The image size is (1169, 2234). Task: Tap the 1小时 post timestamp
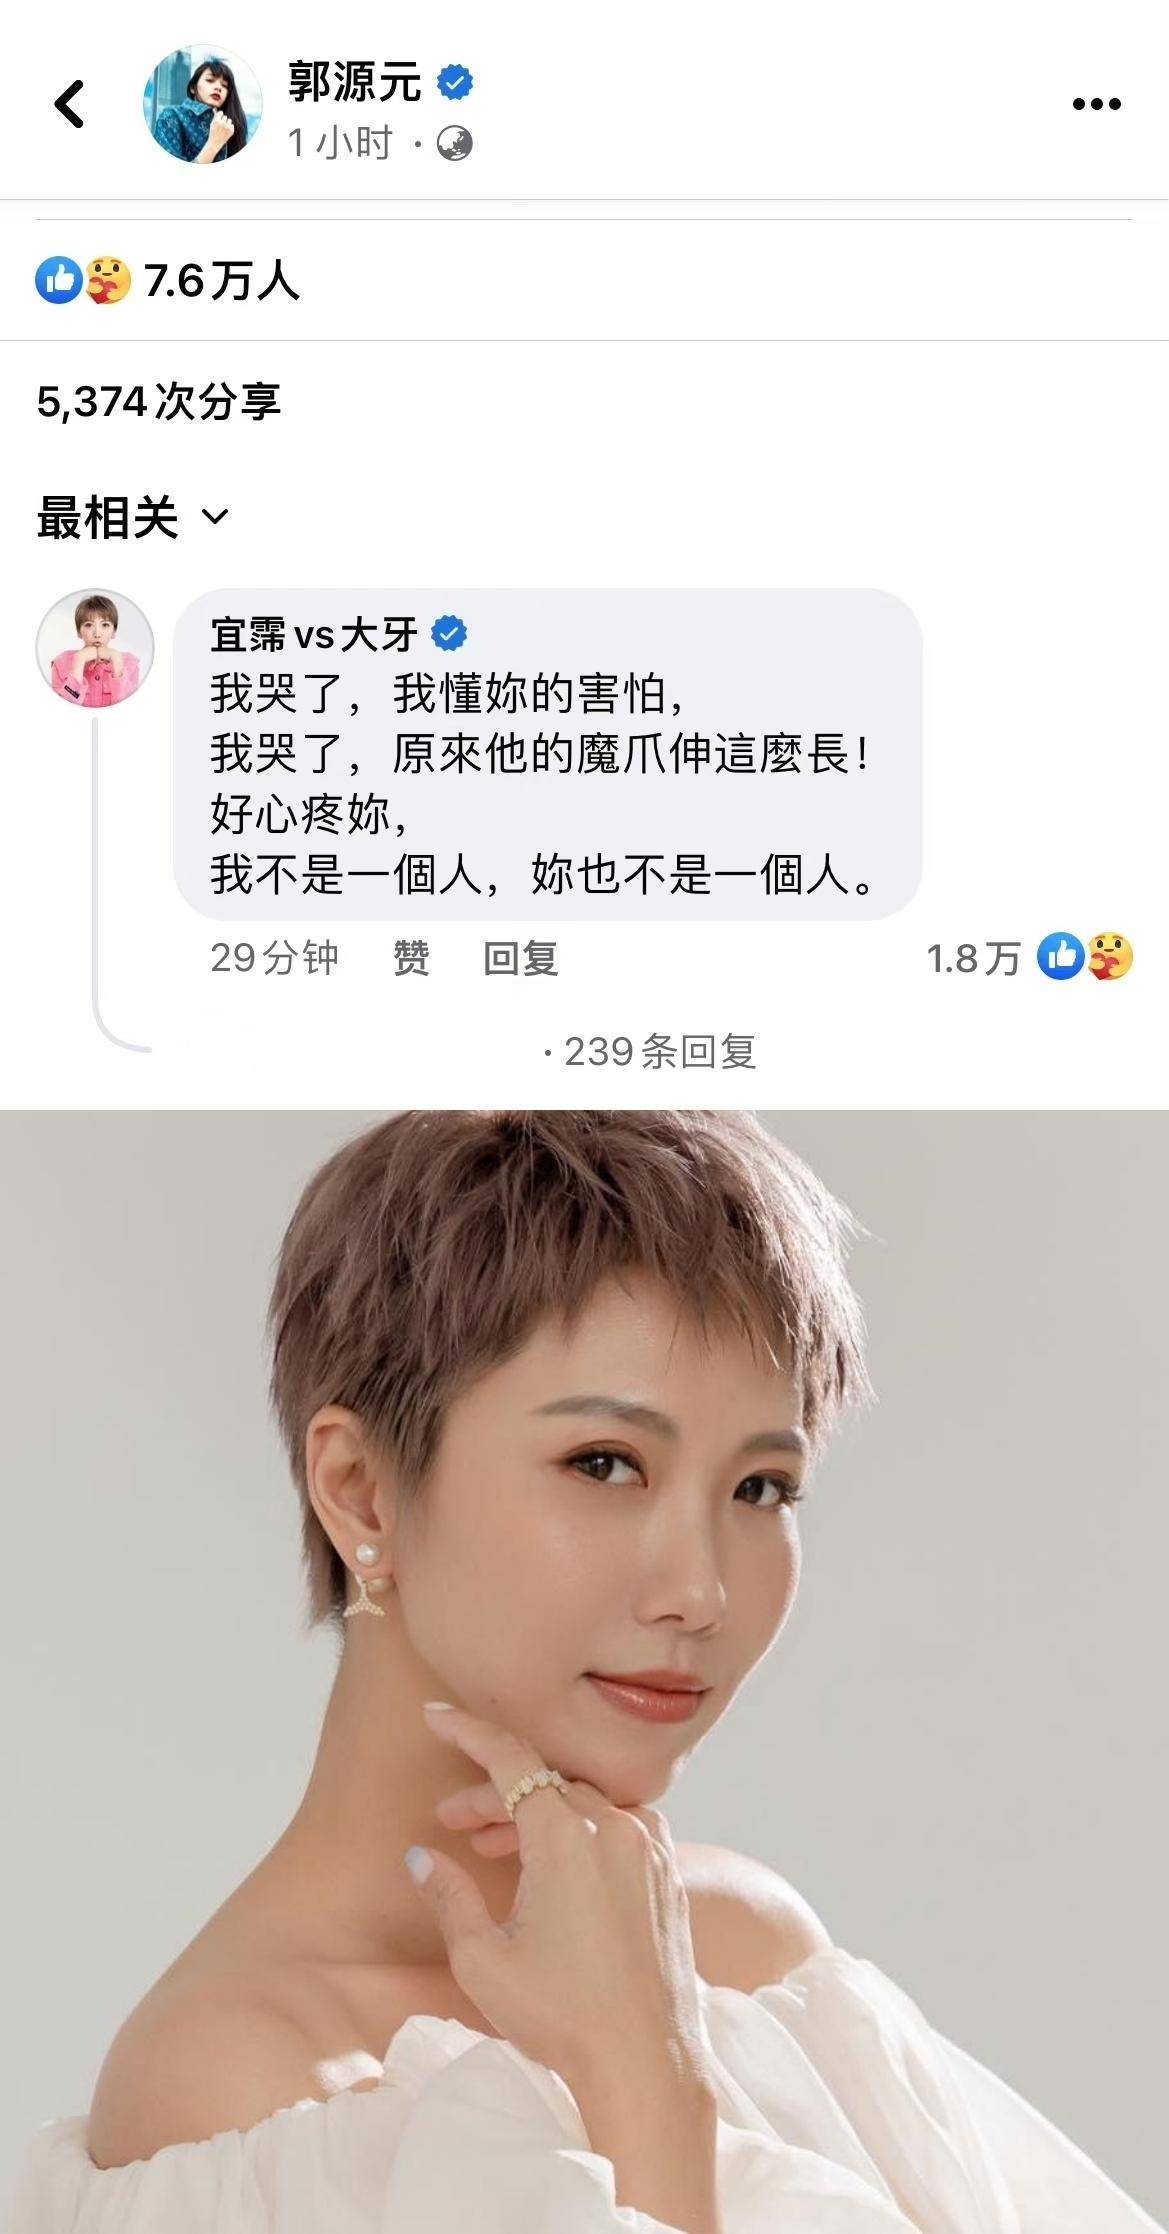[340, 143]
